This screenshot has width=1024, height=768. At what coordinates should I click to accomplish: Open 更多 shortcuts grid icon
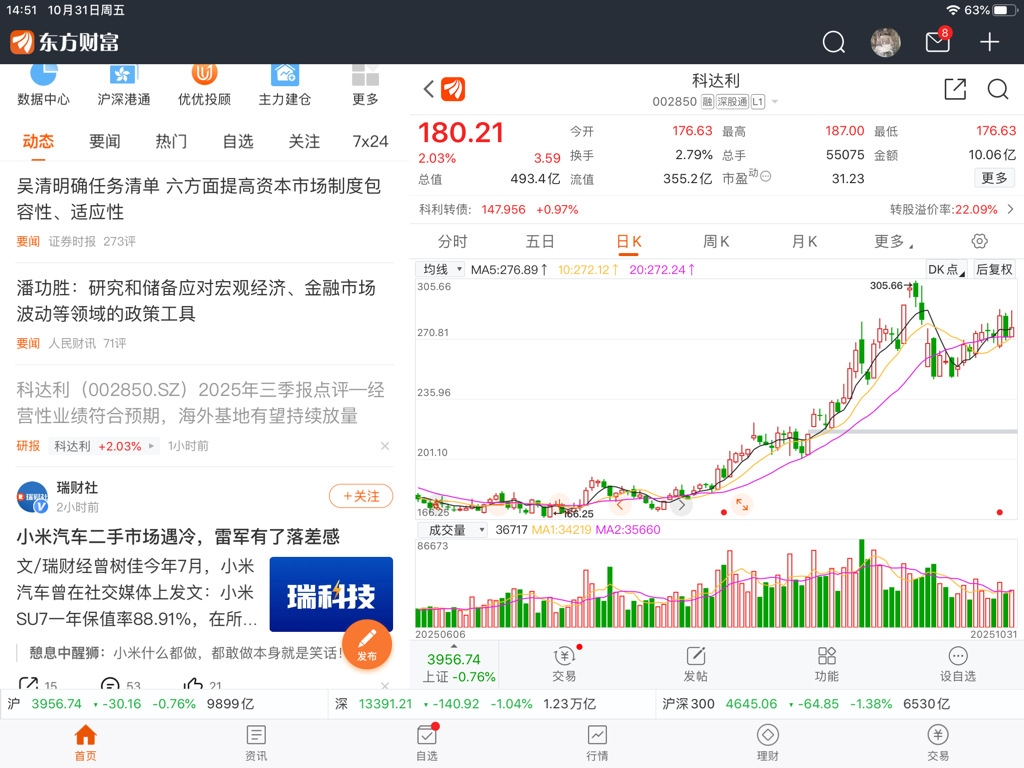tap(365, 85)
